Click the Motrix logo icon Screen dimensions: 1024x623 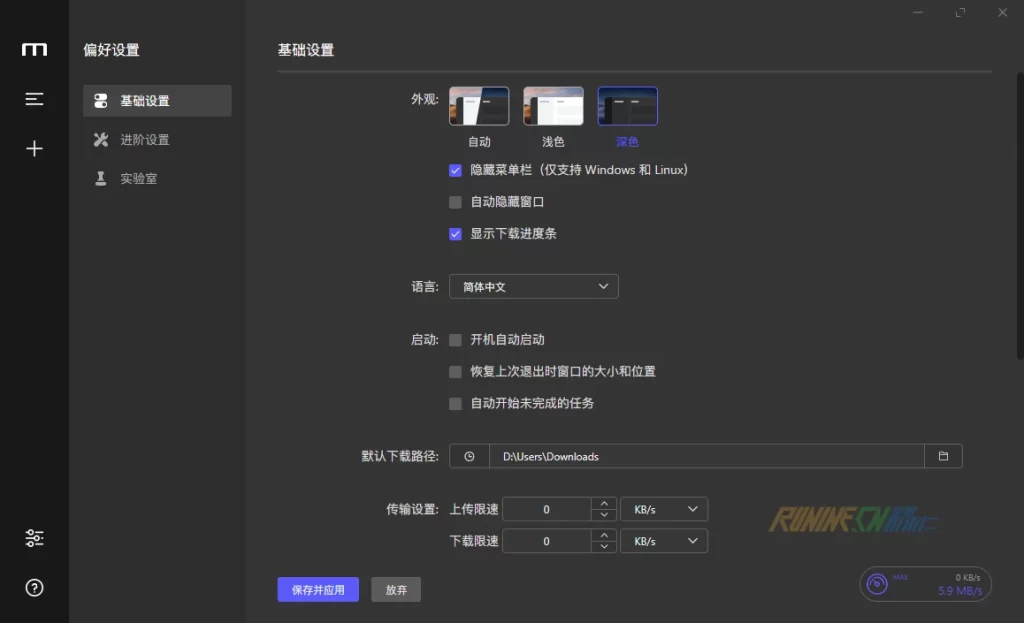34,50
